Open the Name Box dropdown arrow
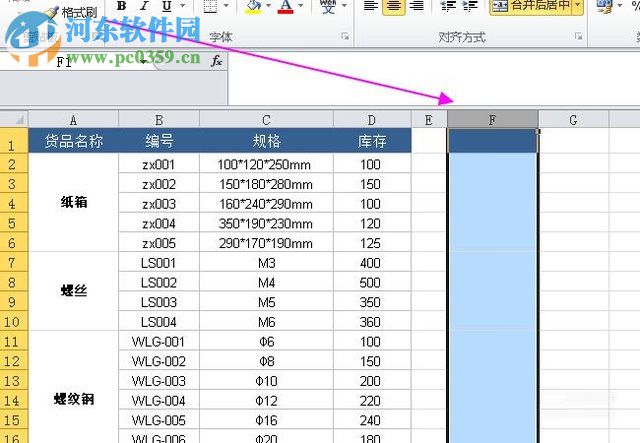Viewport: 640px width, 443px height. click(144, 62)
